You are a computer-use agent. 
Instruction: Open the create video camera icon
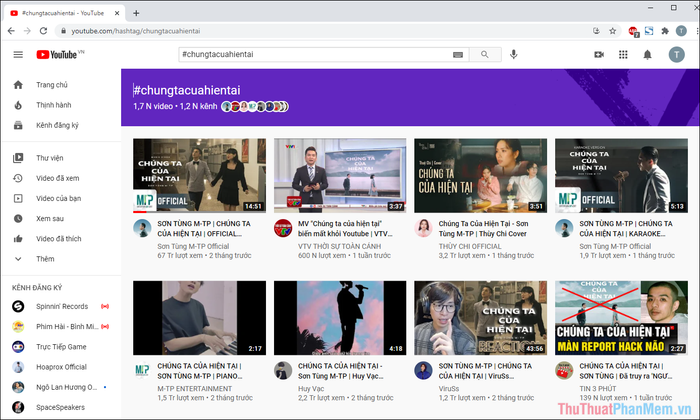599,54
